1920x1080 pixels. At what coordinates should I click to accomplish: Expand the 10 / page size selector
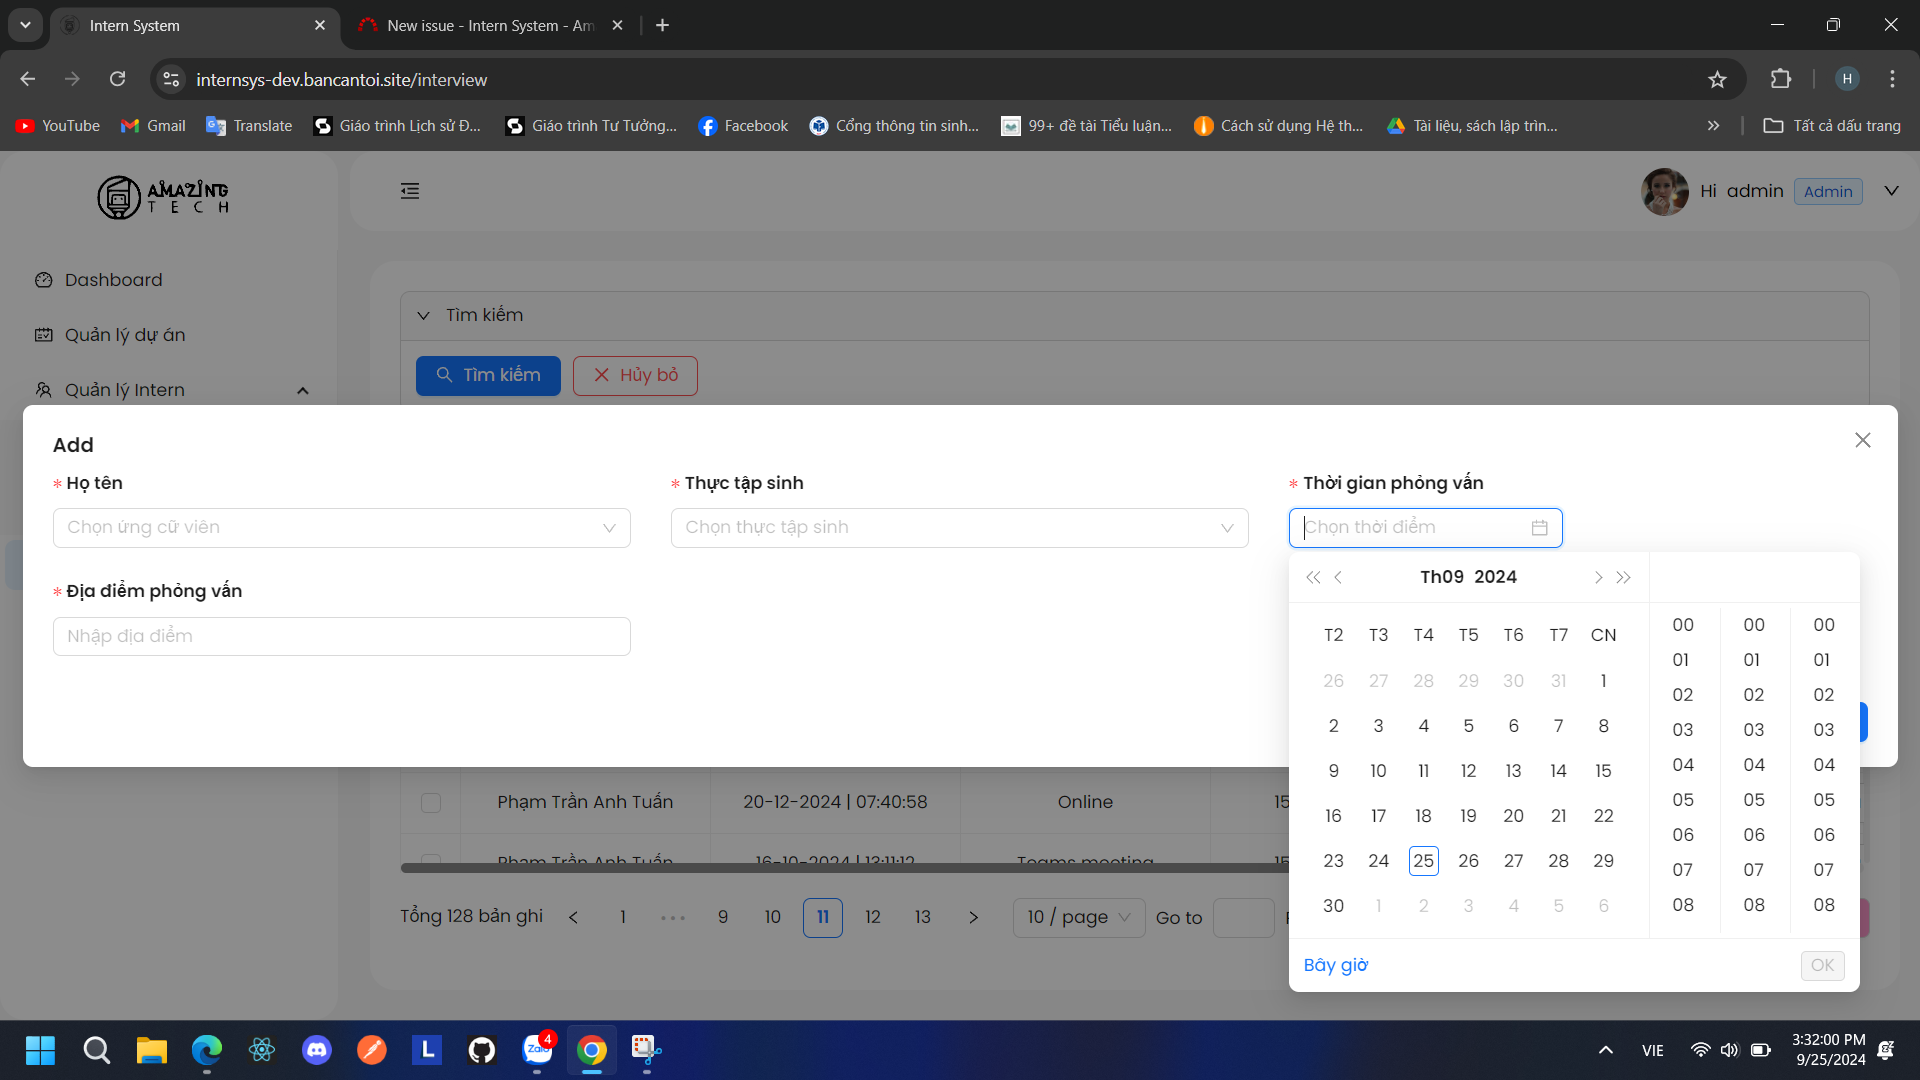pos(1078,917)
